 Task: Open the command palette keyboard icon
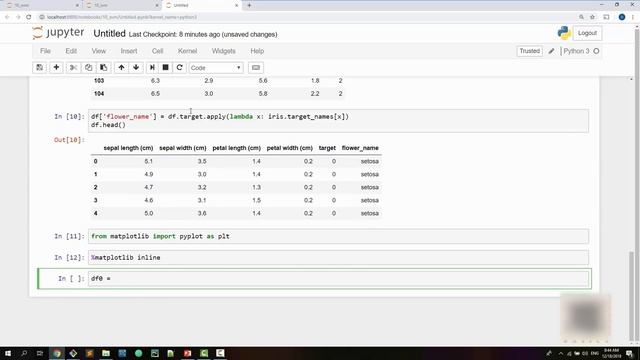coord(256,67)
